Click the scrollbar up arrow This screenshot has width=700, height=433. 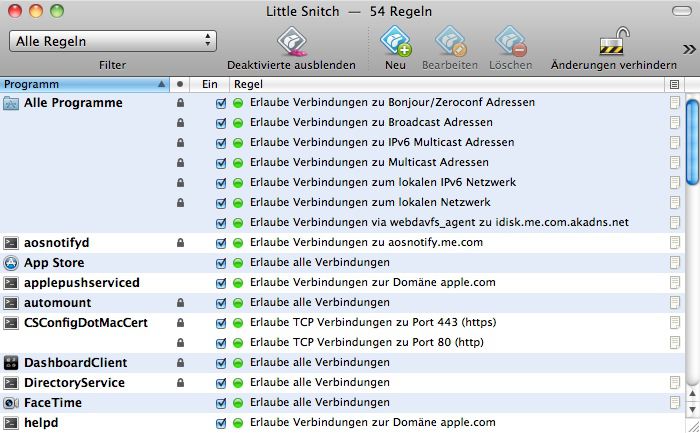[692, 394]
